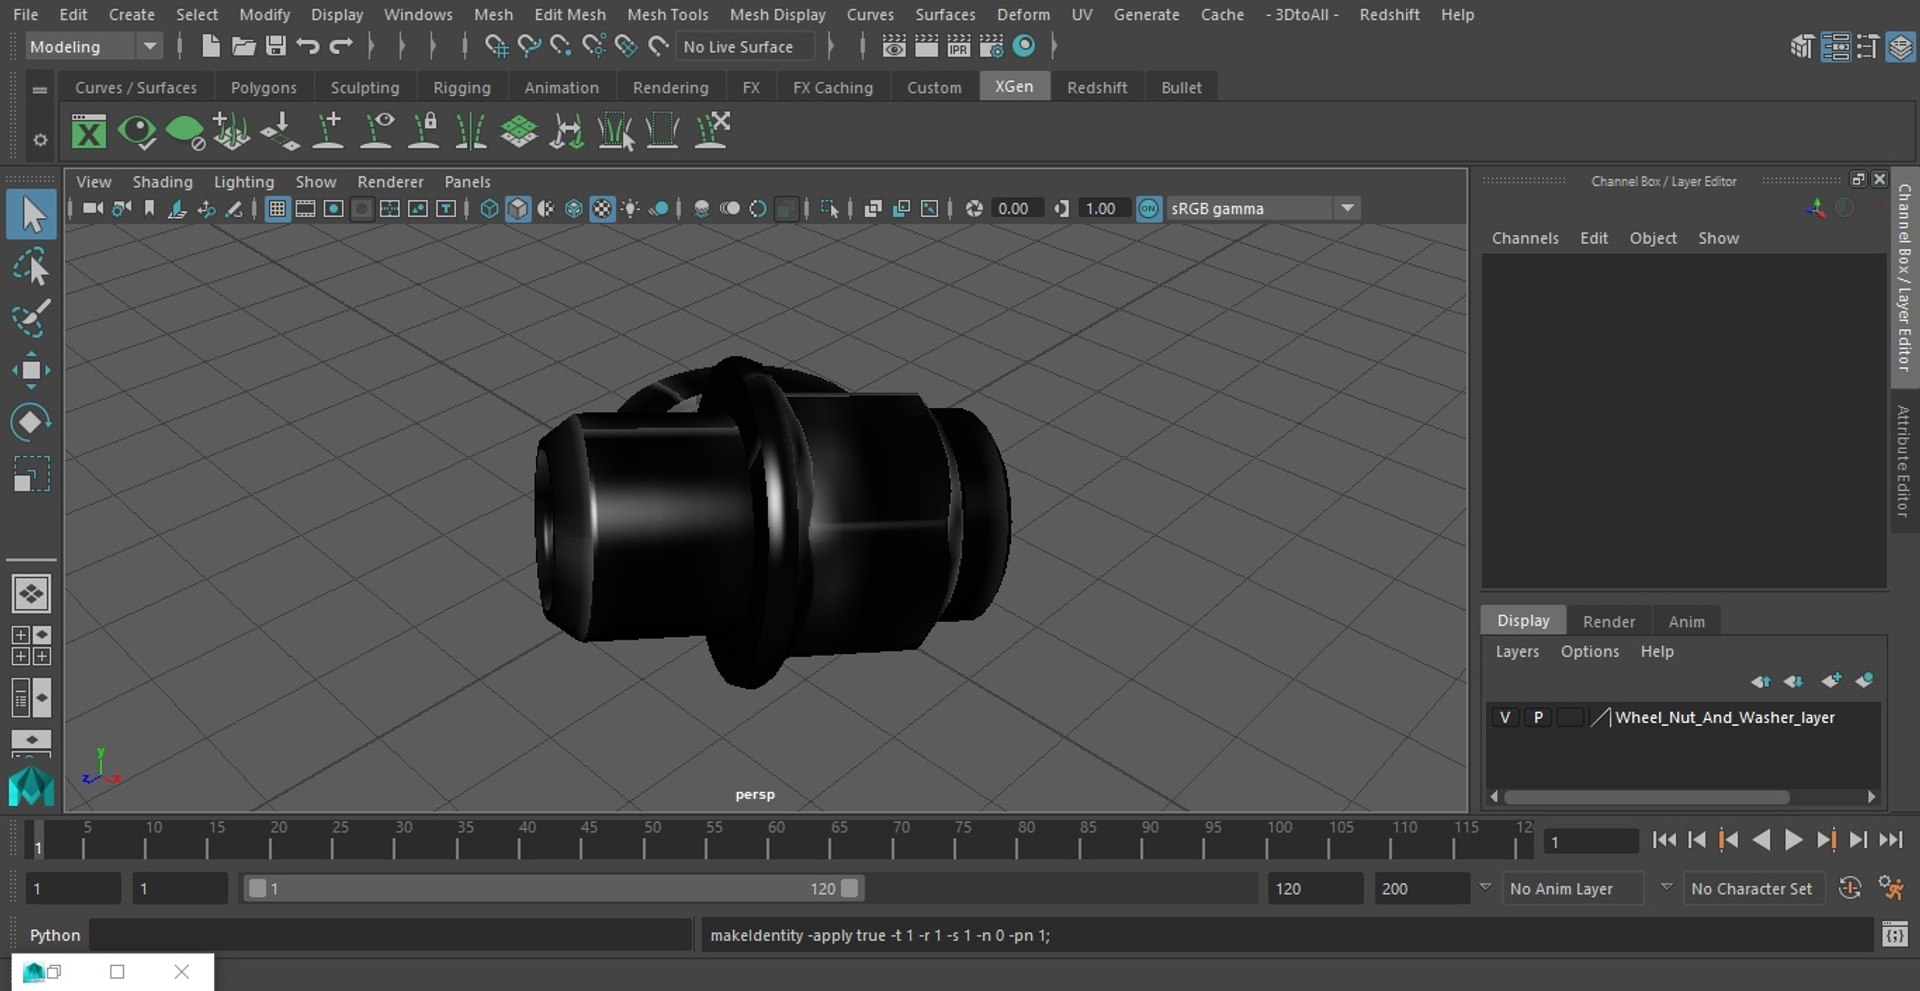Open the Deform menu
1920x991 pixels.
tap(1023, 14)
